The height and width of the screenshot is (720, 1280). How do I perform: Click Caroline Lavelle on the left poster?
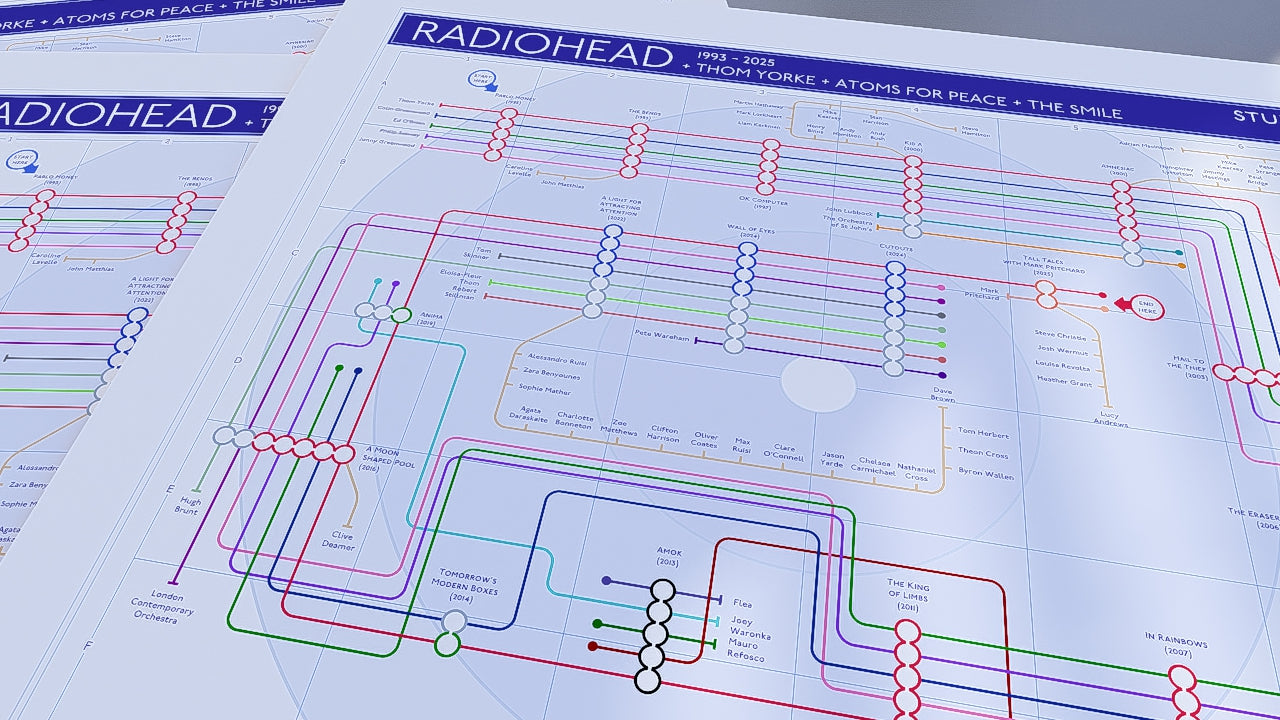(x=46, y=260)
